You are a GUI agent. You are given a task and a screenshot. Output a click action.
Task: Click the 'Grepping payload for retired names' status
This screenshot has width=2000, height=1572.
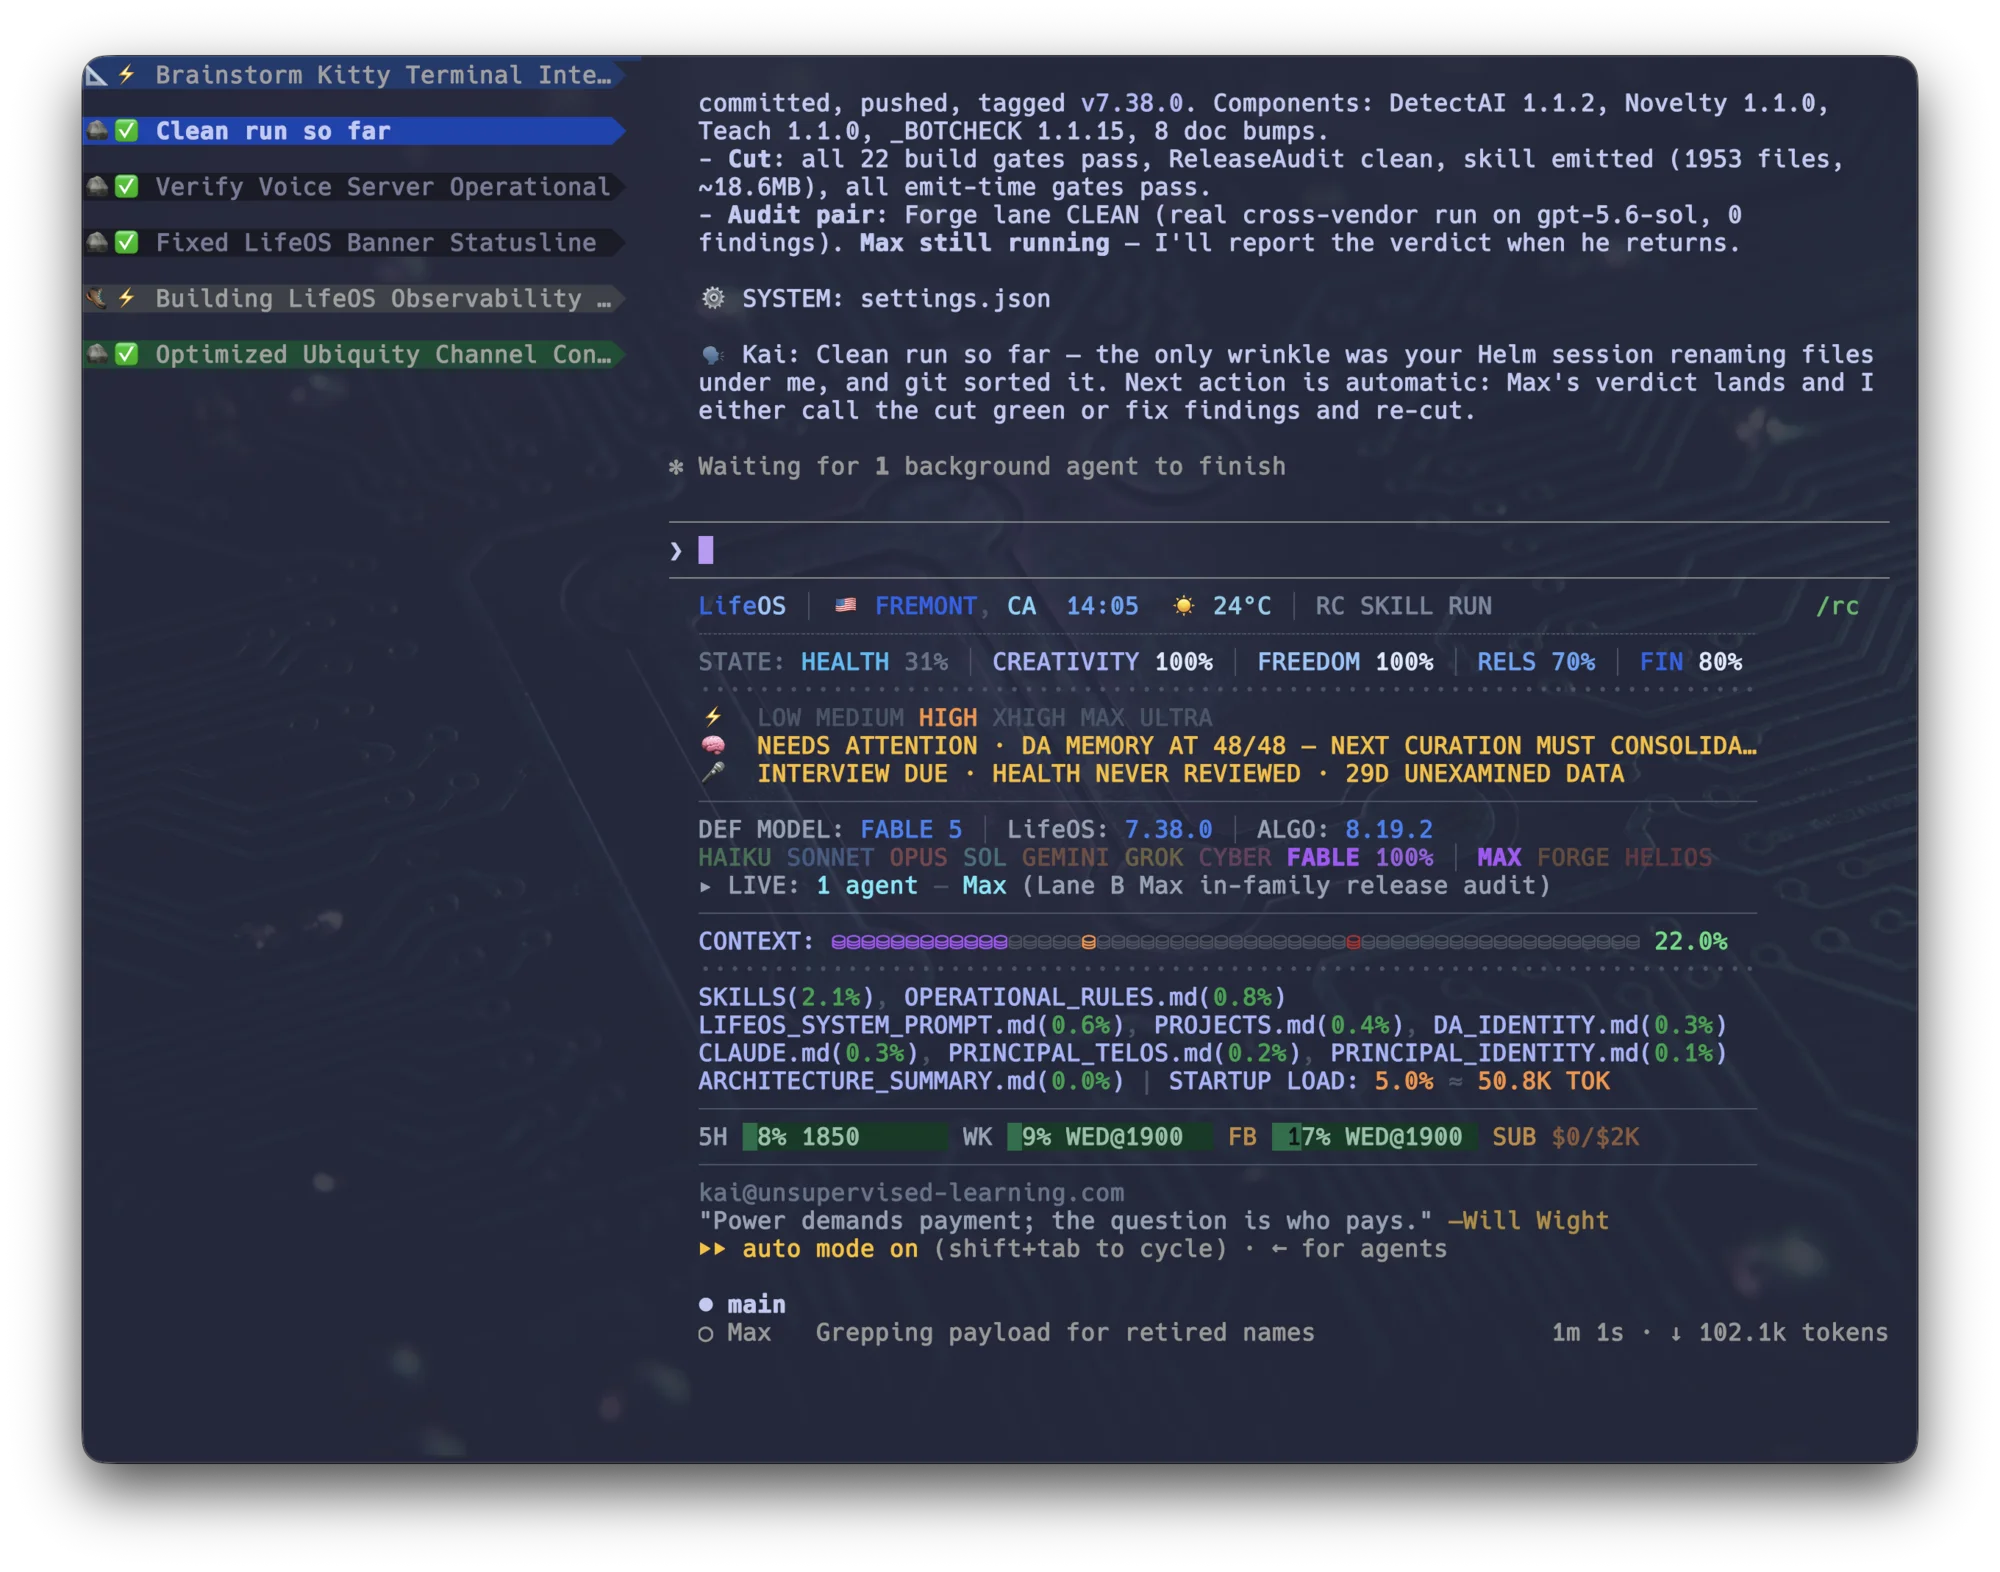[1065, 1333]
